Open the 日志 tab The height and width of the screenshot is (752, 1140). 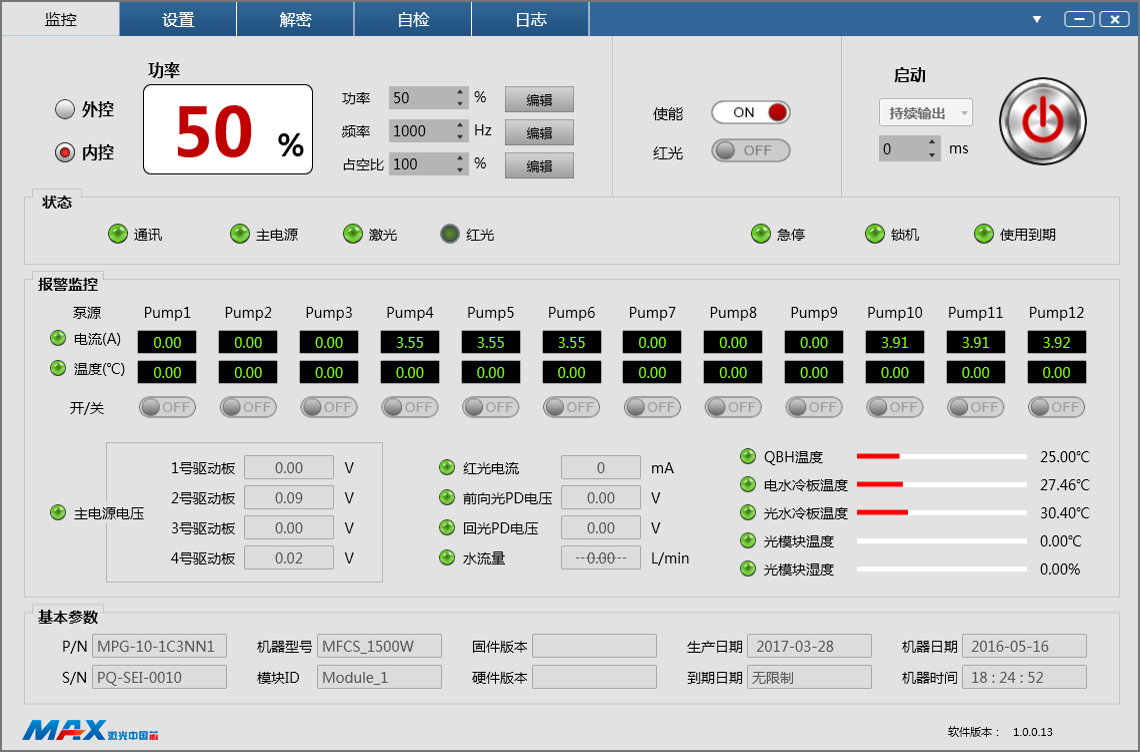(530, 19)
